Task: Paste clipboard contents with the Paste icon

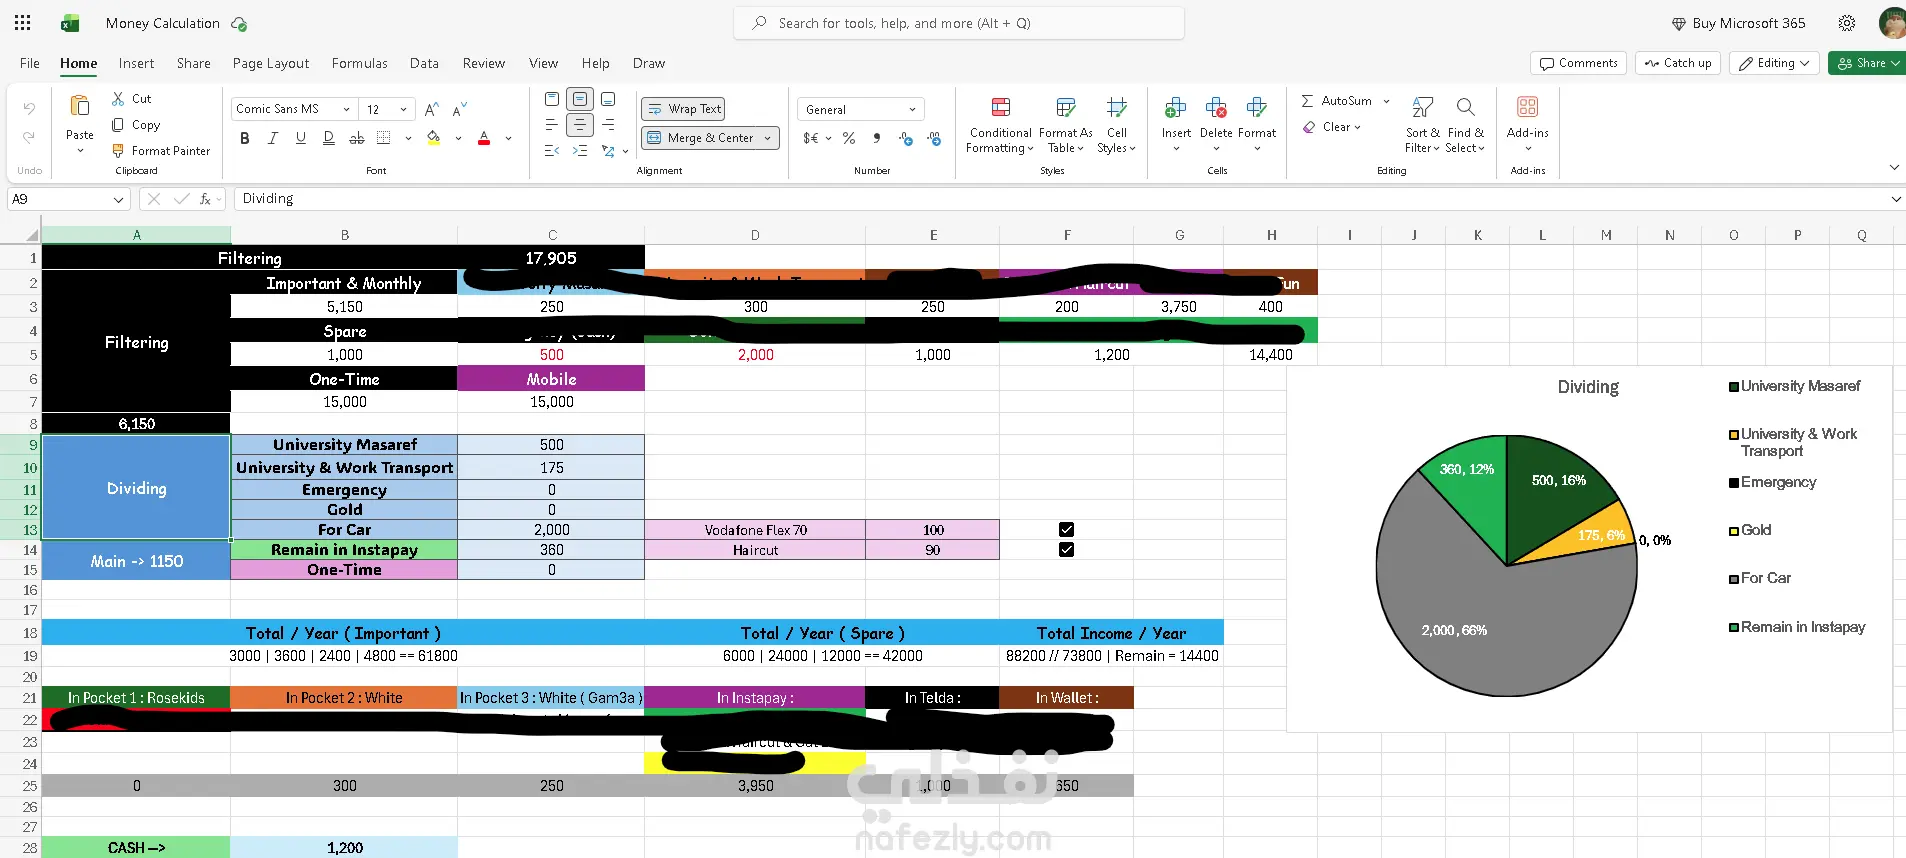Action: [x=80, y=106]
